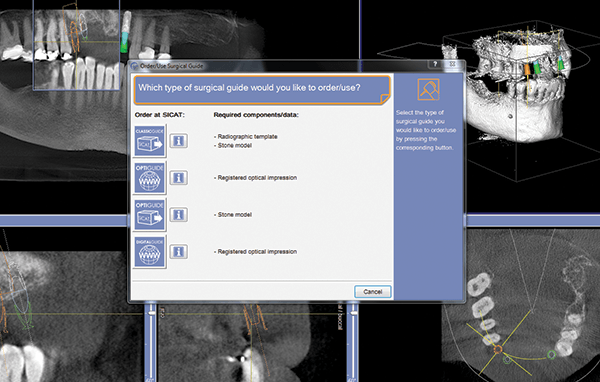Screen dimensions: 600x382
Task: Show info for OptiGuide stone model option
Action: point(178,215)
